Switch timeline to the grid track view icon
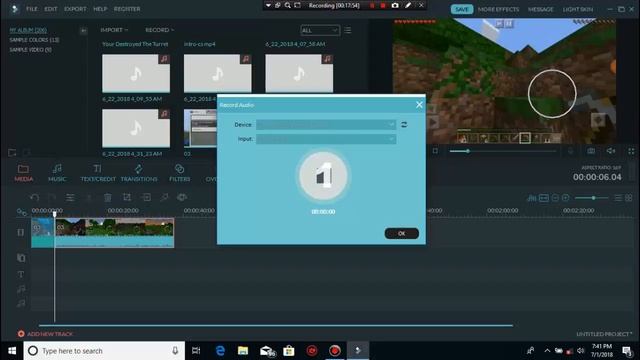This screenshot has width=640, height=360. pos(629,198)
